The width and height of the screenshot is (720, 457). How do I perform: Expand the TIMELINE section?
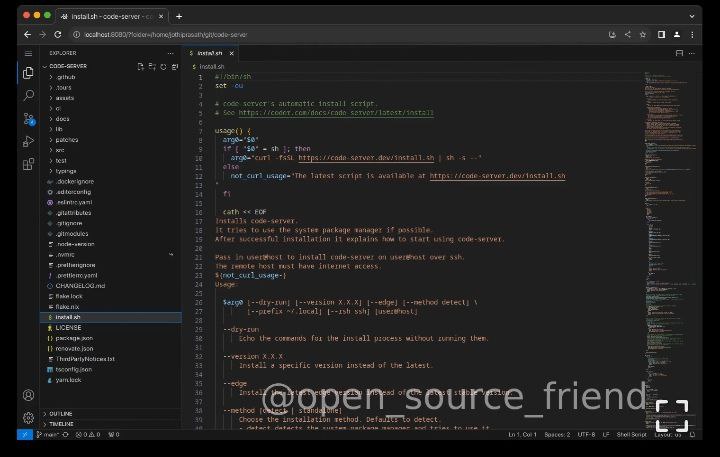tap(111, 424)
